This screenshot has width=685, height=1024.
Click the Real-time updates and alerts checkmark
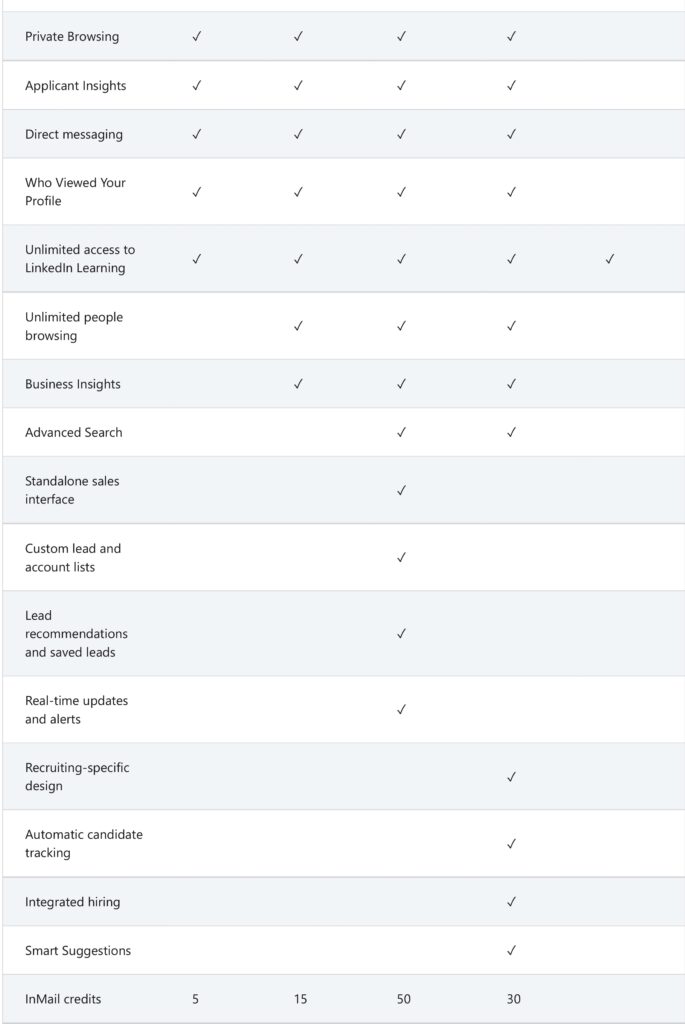click(401, 709)
